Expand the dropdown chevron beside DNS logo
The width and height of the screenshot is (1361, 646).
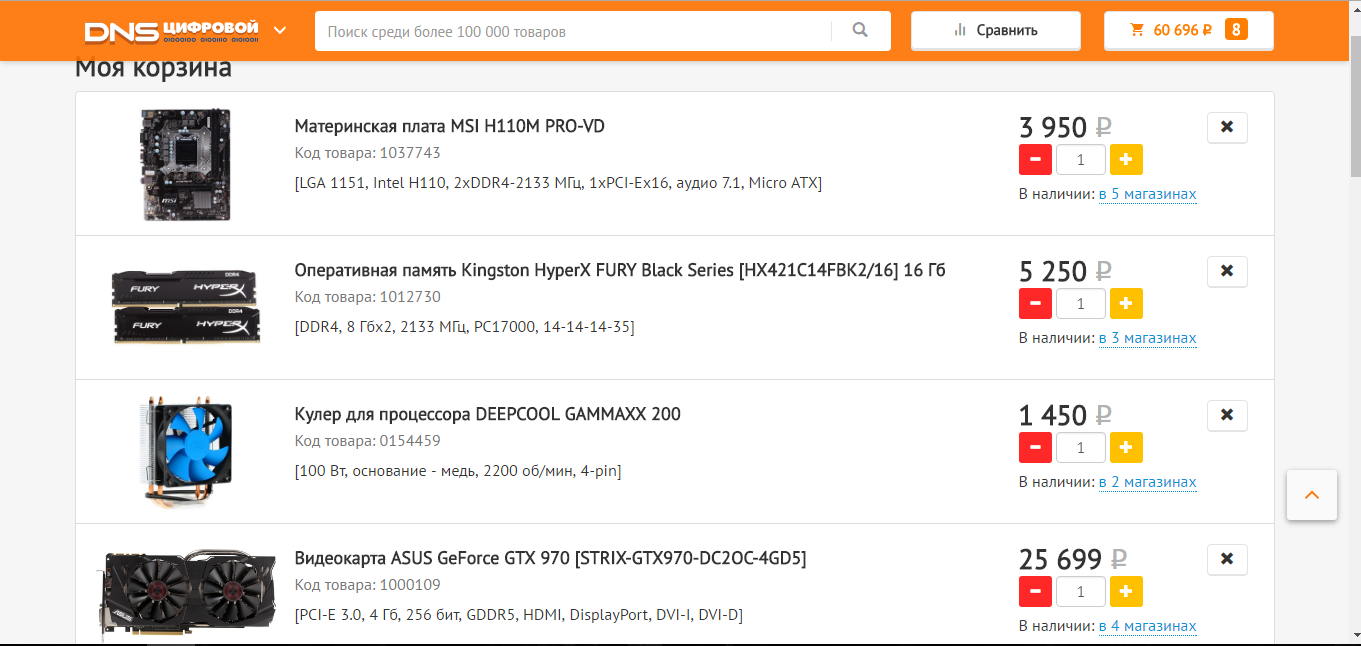280,30
